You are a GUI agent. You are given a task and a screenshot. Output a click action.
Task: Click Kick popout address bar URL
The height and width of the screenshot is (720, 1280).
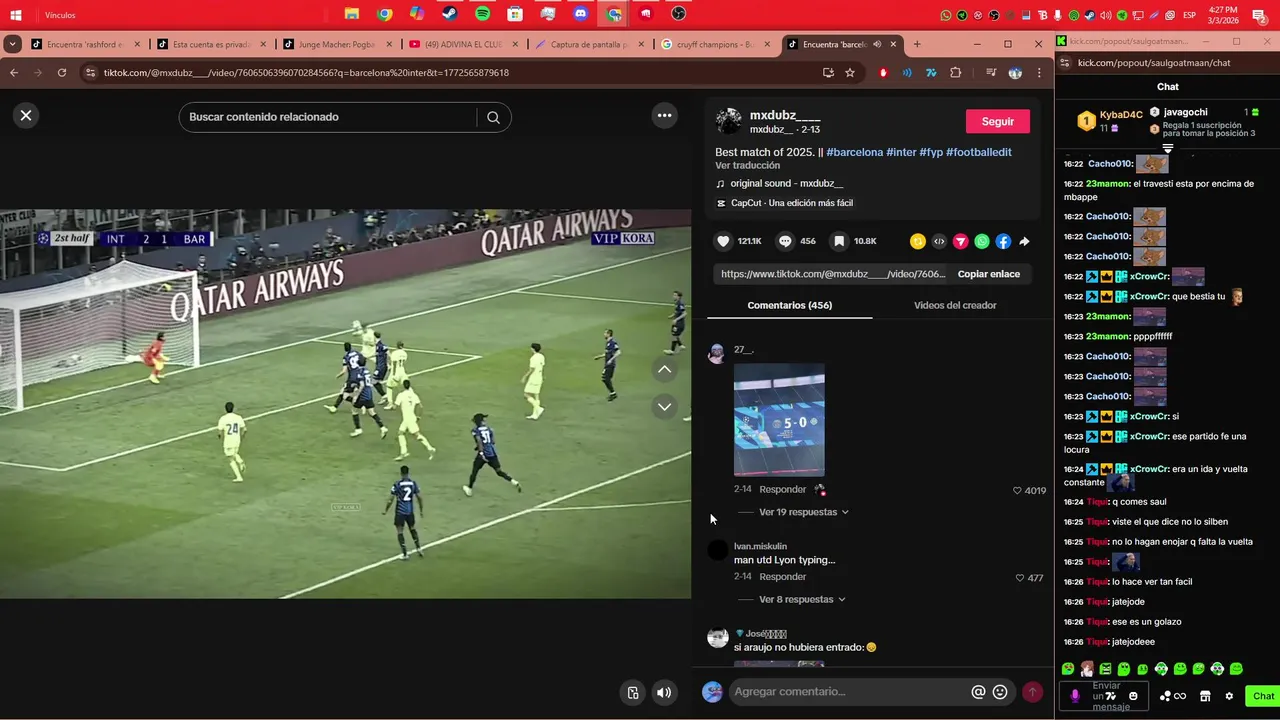tap(1150, 63)
